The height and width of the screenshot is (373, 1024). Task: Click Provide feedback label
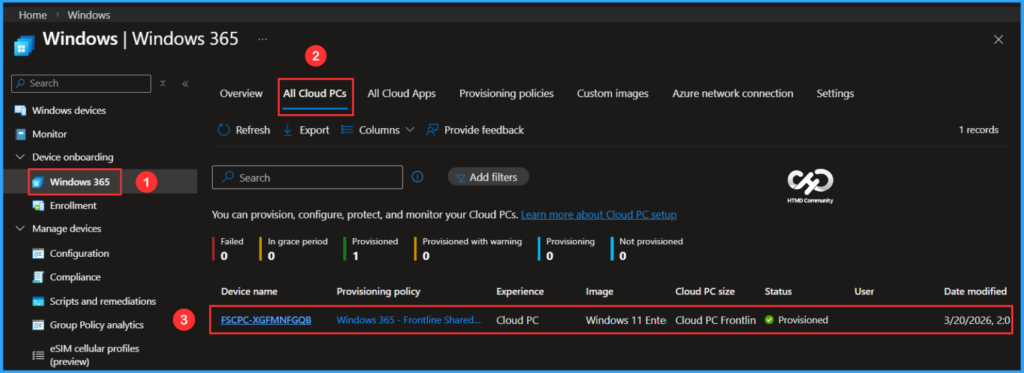tap(484, 130)
